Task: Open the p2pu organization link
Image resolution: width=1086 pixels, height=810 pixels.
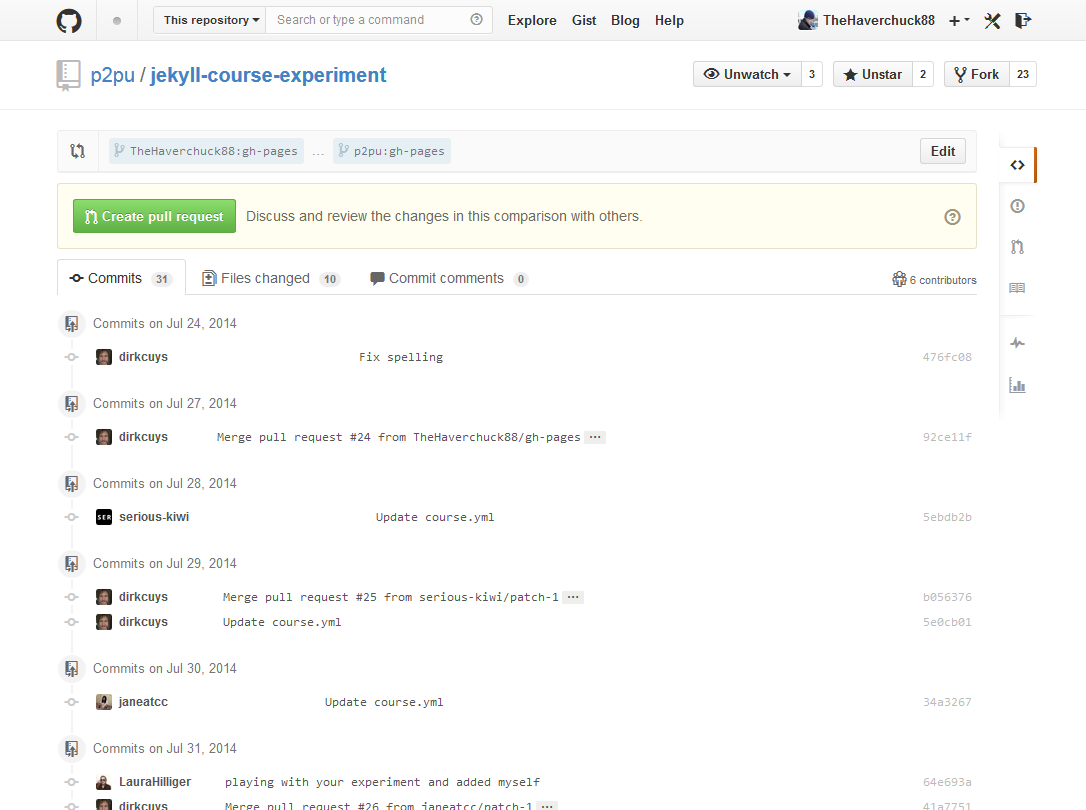Action: click(x=113, y=75)
